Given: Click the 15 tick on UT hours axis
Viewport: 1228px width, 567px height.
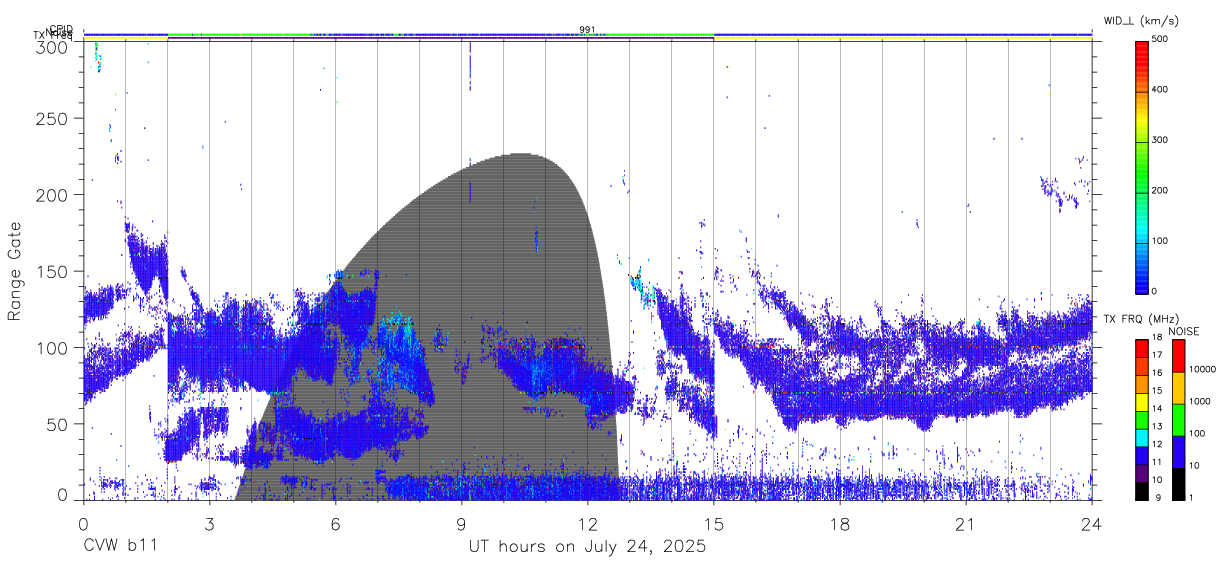Looking at the screenshot, I should pos(714,524).
